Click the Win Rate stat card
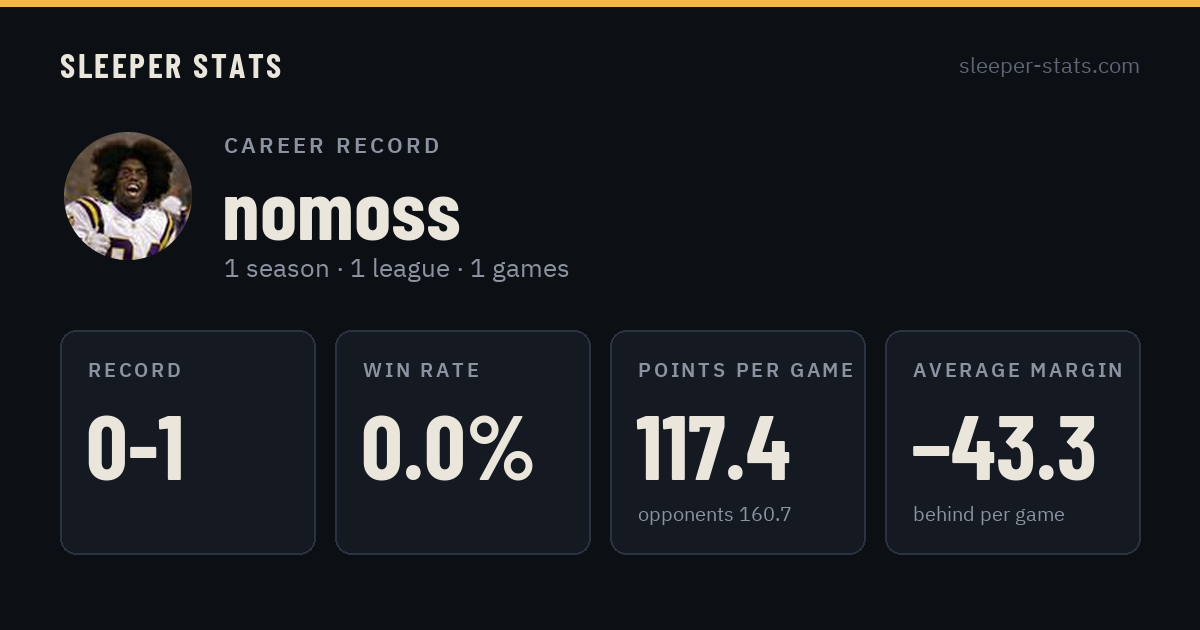Image resolution: width=1200 pixels, height=630 pixels. point(463,442)
